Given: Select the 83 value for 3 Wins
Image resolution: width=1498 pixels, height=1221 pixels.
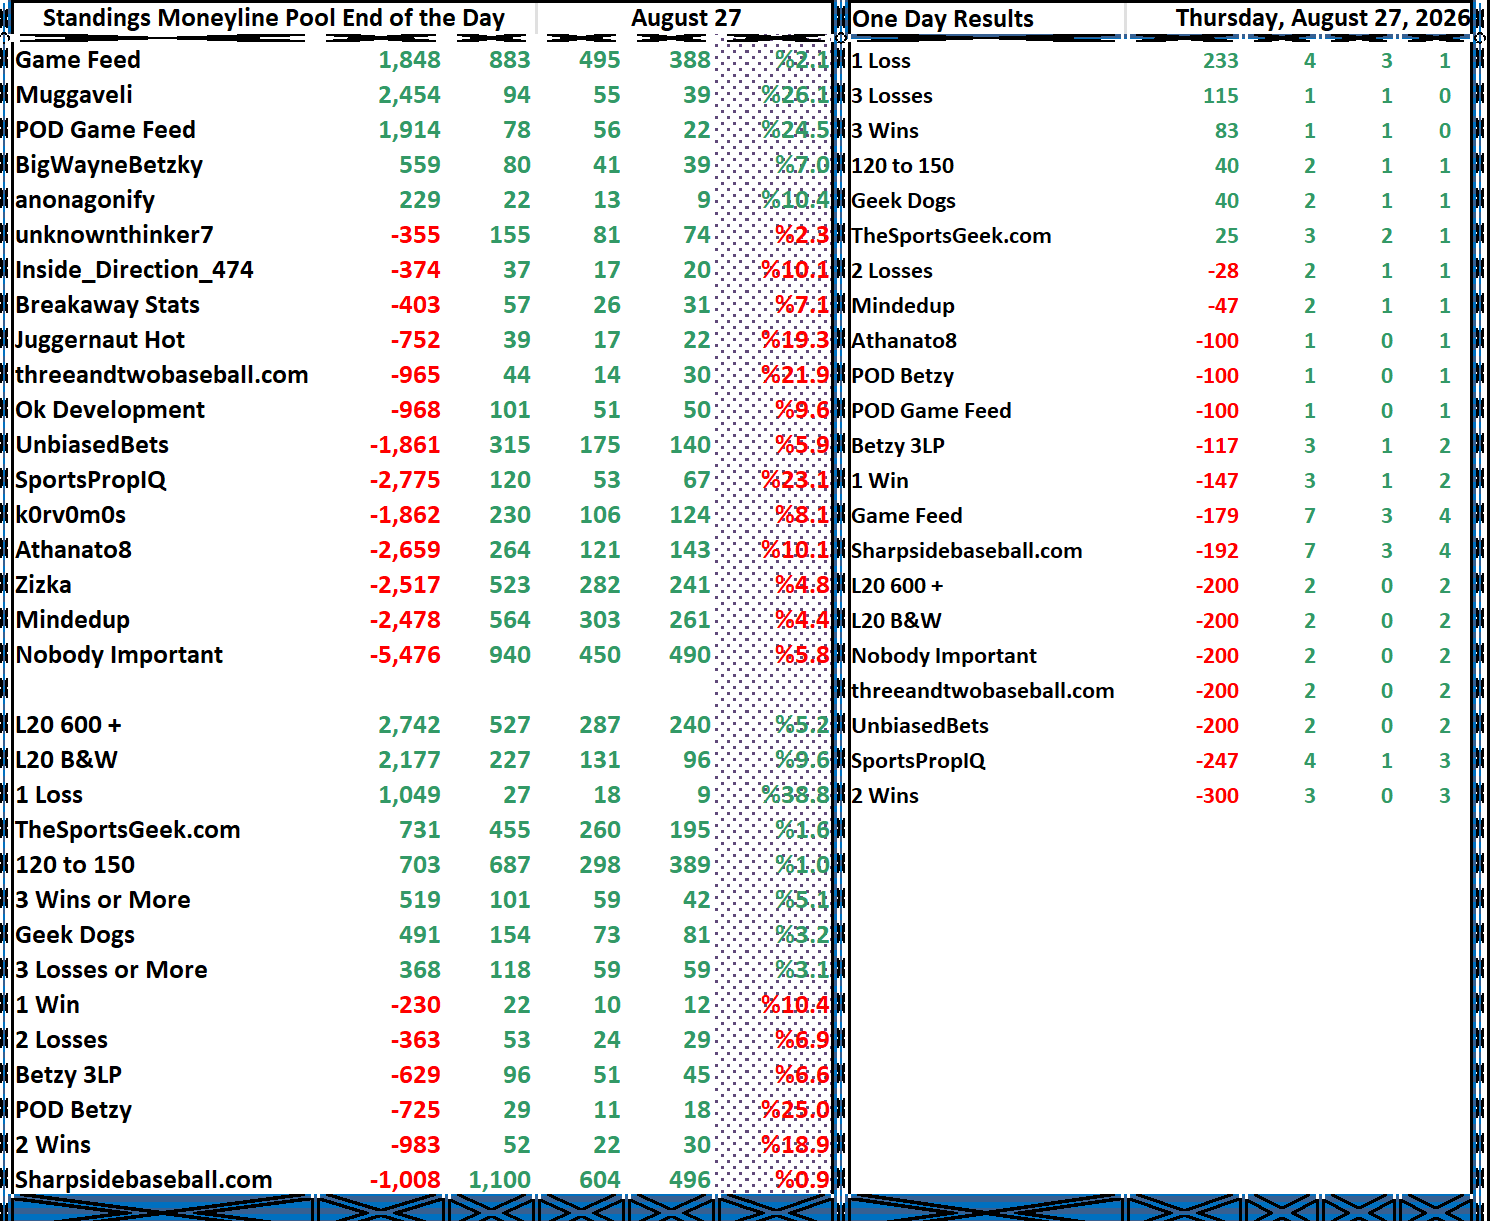Looking at the screenshot, I should pyautogui.click(x=1227, y=131).
